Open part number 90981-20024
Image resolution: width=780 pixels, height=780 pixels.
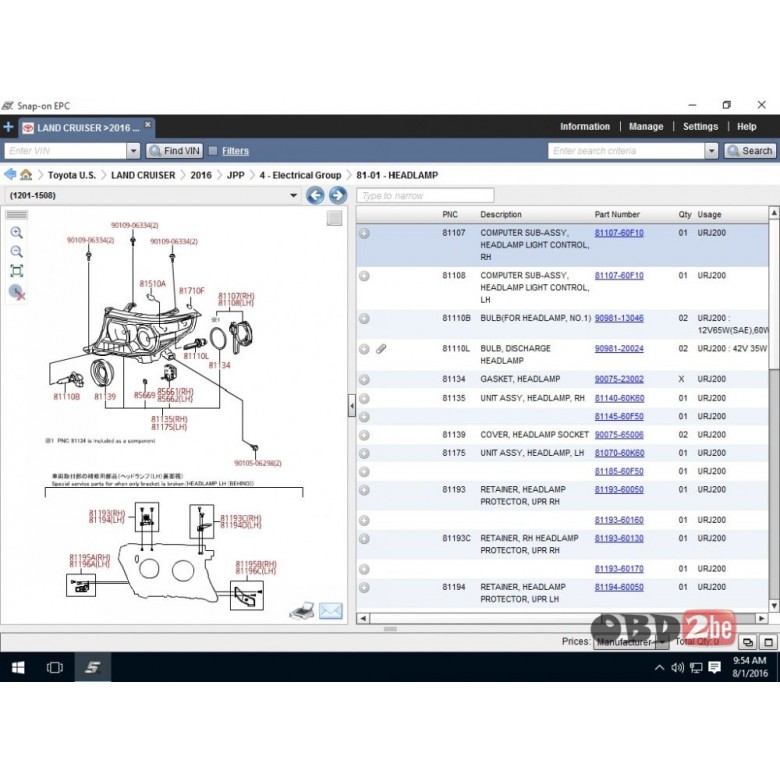pyautogui.click(x=619, y=348)
